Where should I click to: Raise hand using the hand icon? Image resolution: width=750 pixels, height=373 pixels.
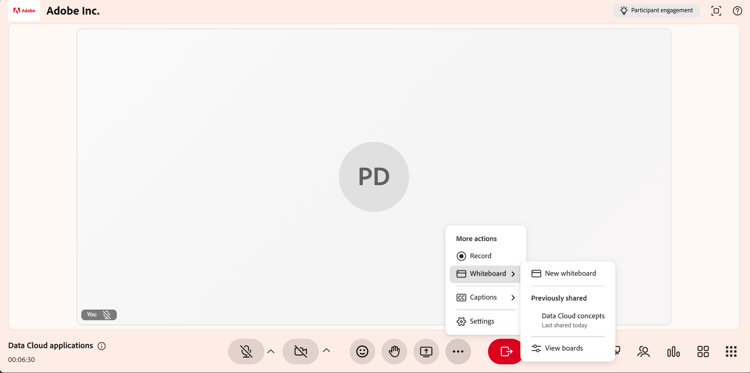click(x=394, y=351)
